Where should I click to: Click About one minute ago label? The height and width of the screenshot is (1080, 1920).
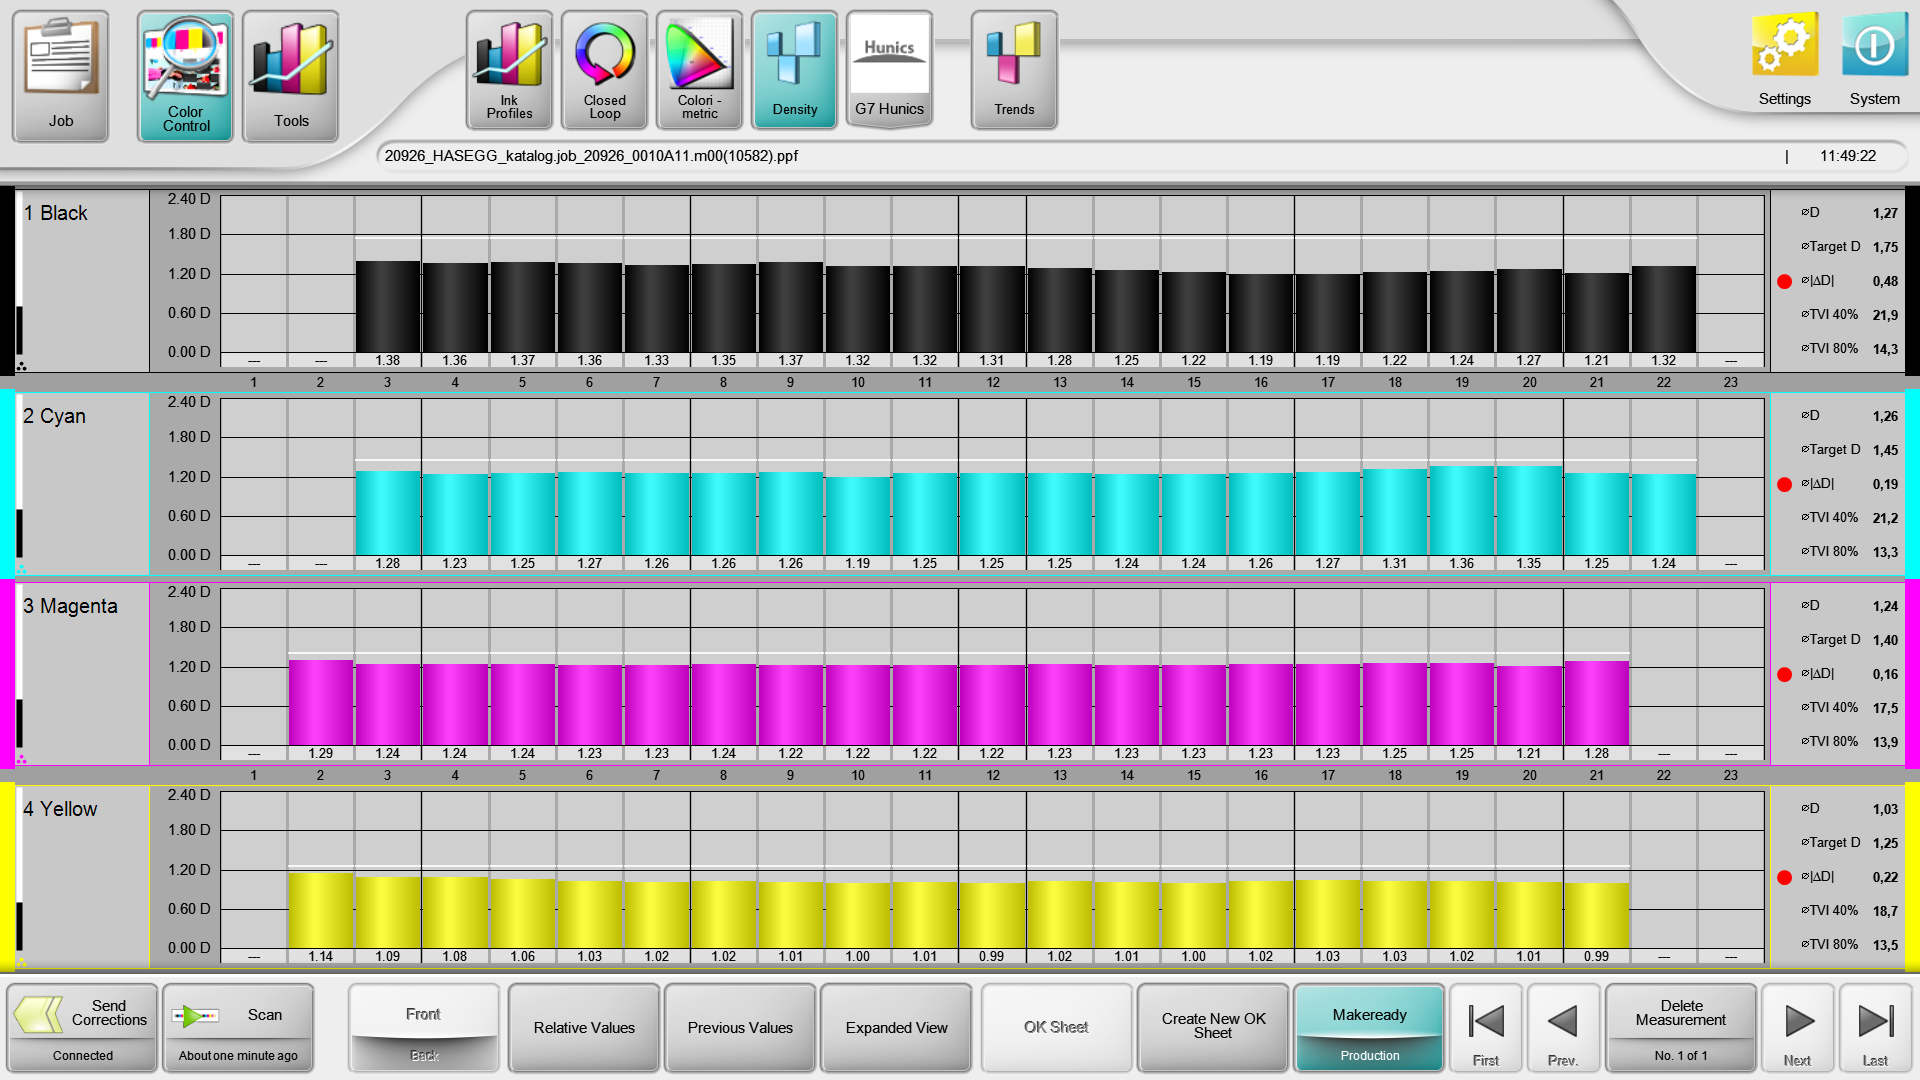tap(238, 1056)
